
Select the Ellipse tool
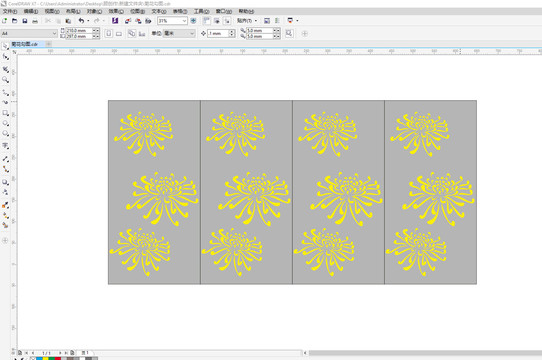(5, 123)
